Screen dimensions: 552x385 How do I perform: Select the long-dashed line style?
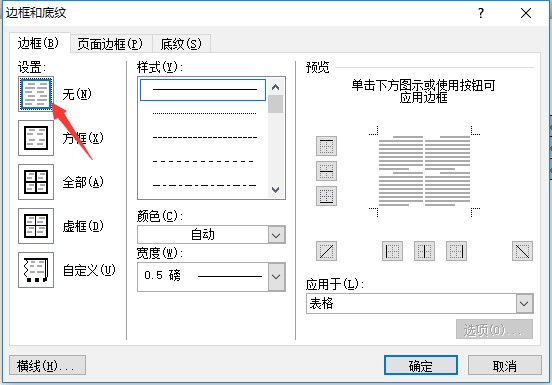[204, 162]
